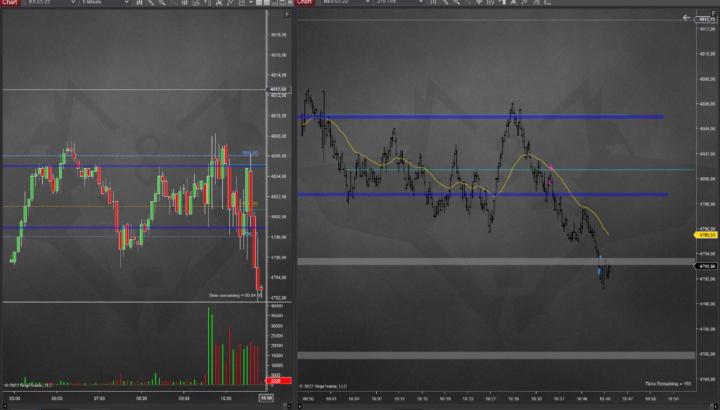Click the left chart's 'Time remaining' text
The width and height of the screenshot is (720, 410).
click(x=235, y=296)
